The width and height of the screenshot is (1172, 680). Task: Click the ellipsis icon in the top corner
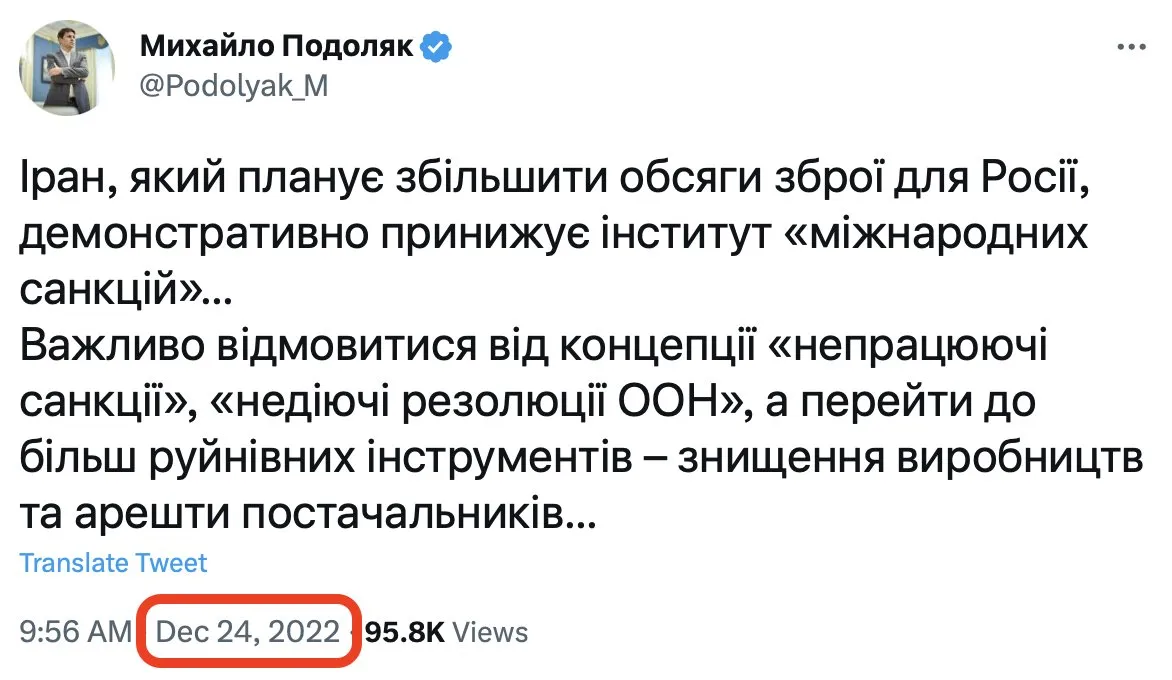(1131, 44)
